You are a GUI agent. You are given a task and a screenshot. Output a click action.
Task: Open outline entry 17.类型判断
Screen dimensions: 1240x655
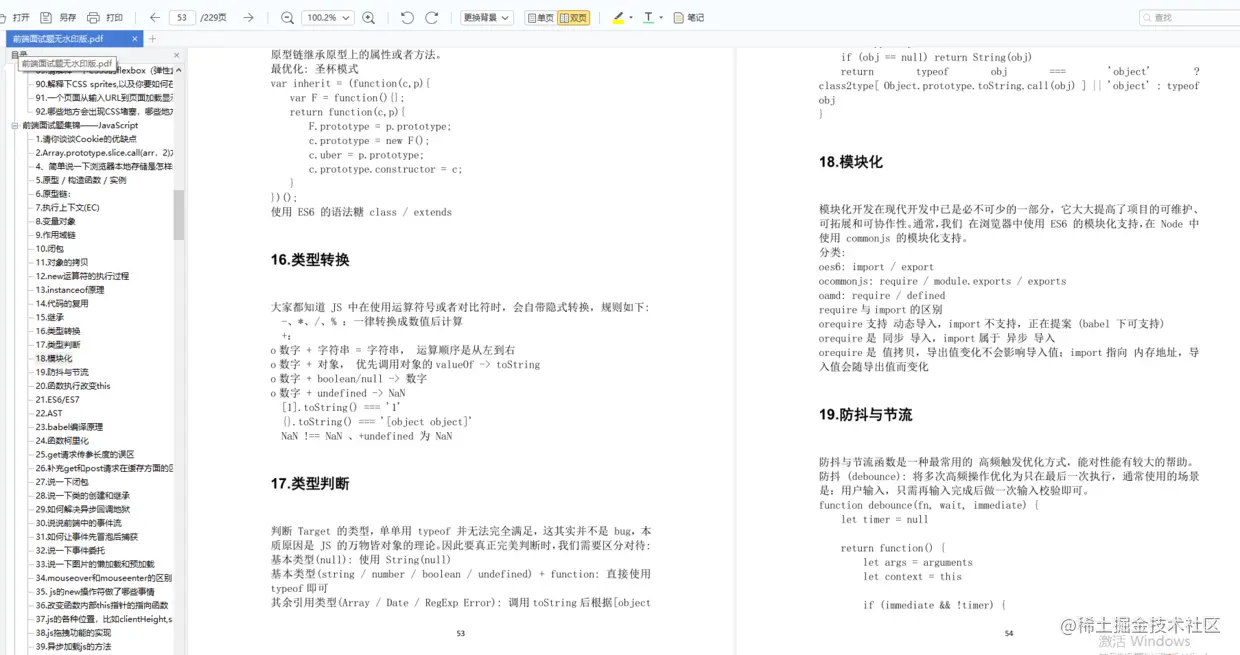point(58,345)
